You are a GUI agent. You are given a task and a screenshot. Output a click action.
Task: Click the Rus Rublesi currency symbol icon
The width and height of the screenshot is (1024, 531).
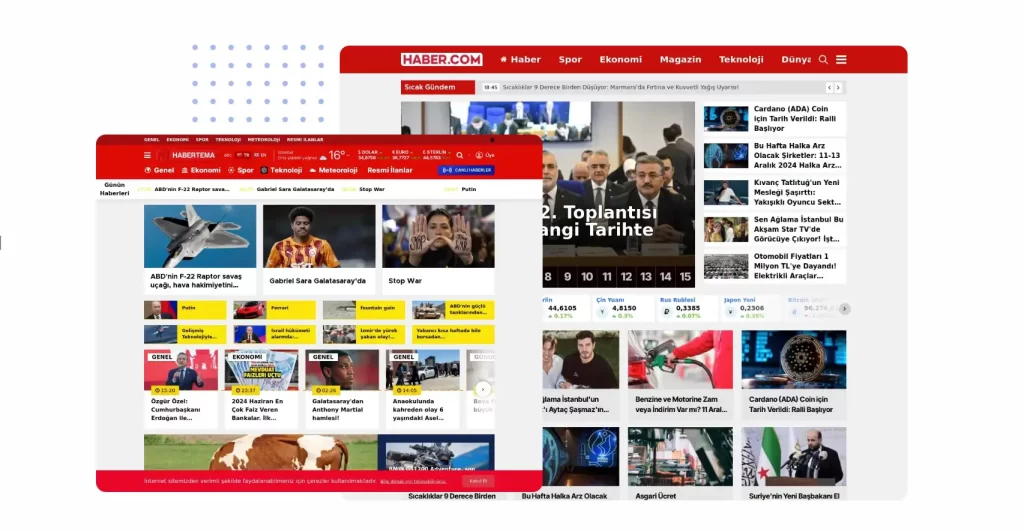pyautogui.click(x=667, y=312)
